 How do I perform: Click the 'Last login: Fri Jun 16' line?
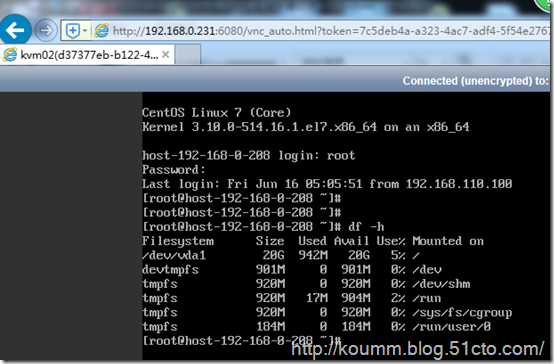point(327,184)
